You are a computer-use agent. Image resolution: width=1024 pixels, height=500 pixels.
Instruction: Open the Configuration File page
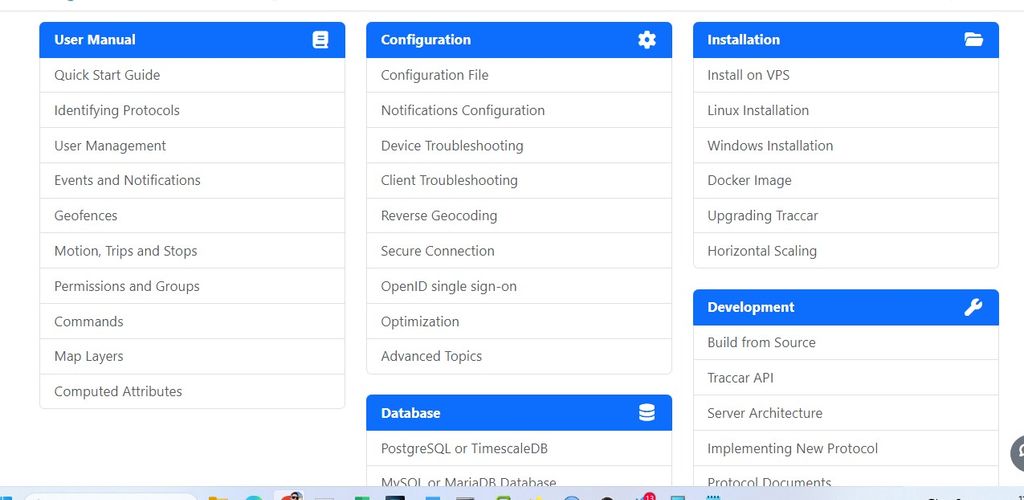pyautogui.click(x=519, y=75)
